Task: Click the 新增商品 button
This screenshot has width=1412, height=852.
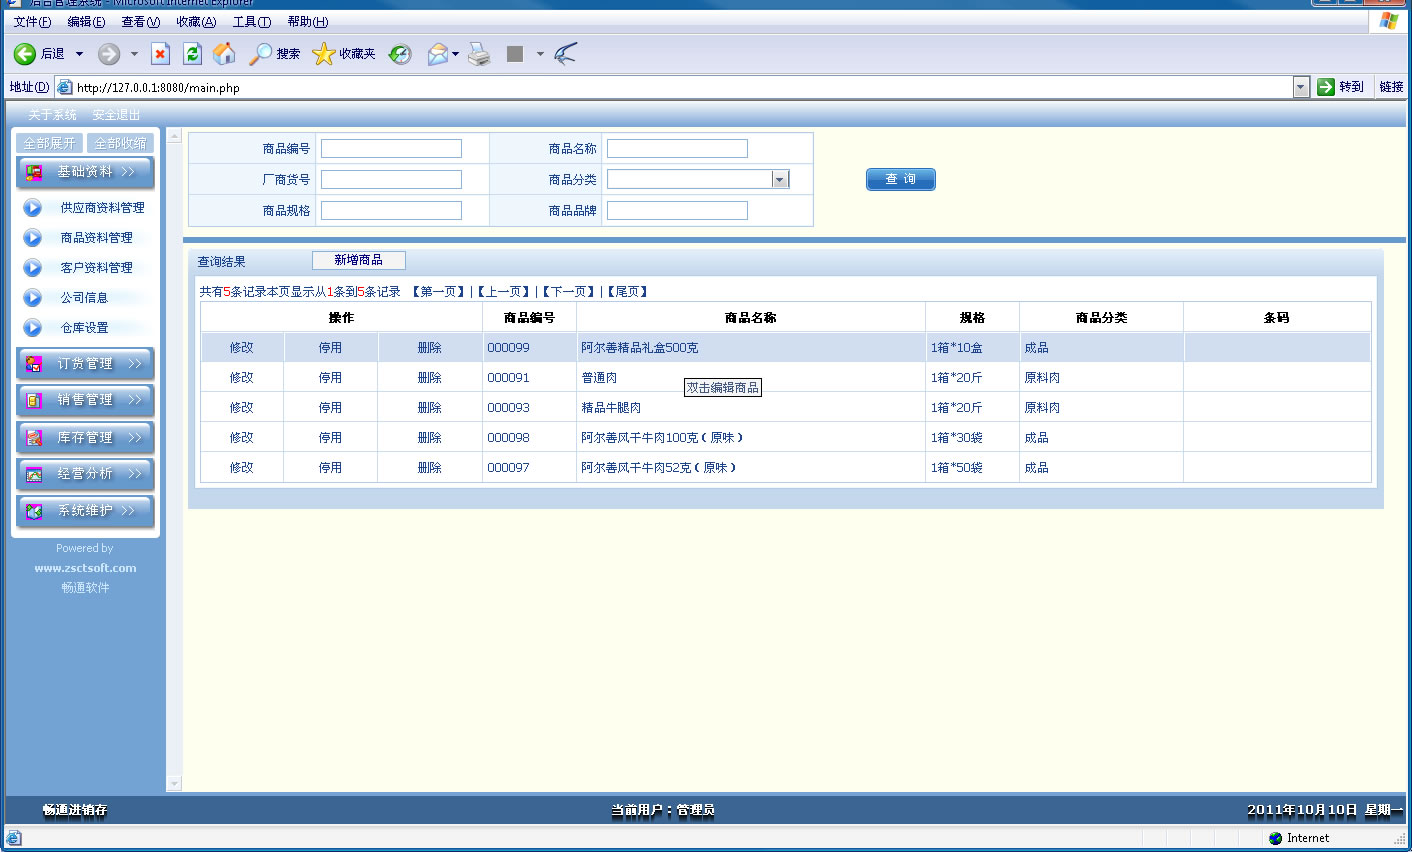Action: 358,260
